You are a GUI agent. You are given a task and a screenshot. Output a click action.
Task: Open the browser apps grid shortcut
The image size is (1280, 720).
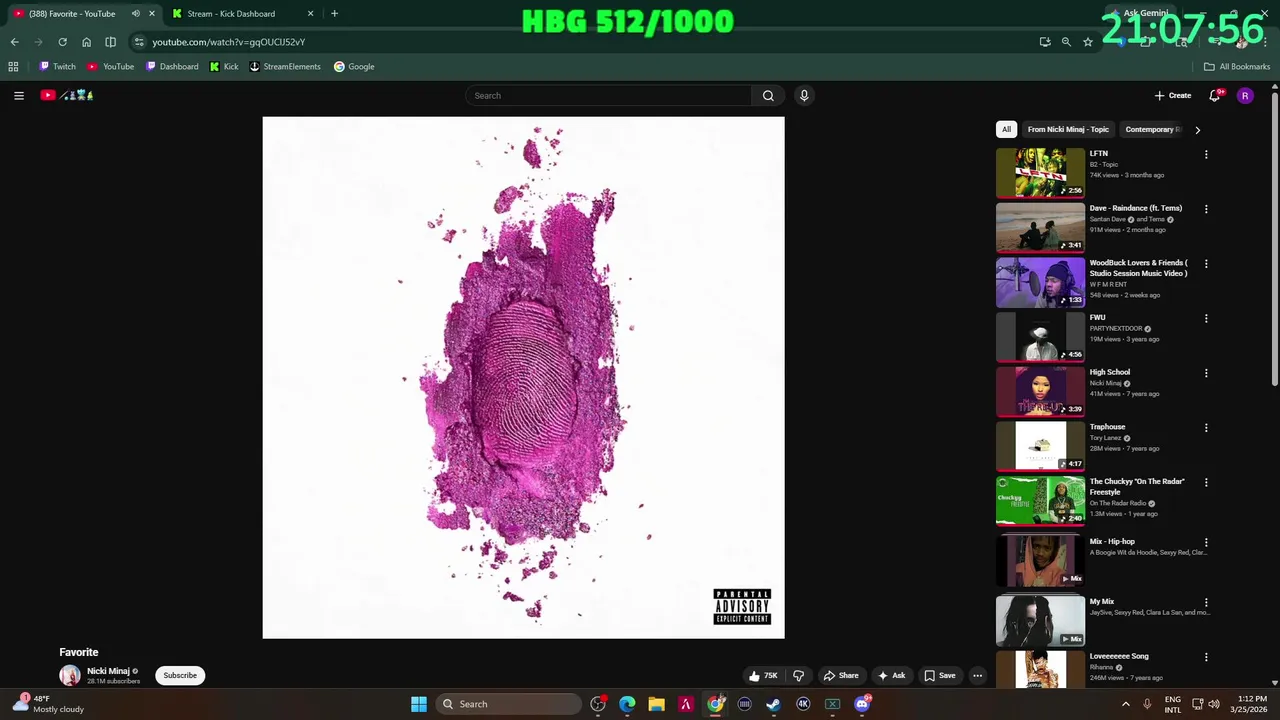13,67
